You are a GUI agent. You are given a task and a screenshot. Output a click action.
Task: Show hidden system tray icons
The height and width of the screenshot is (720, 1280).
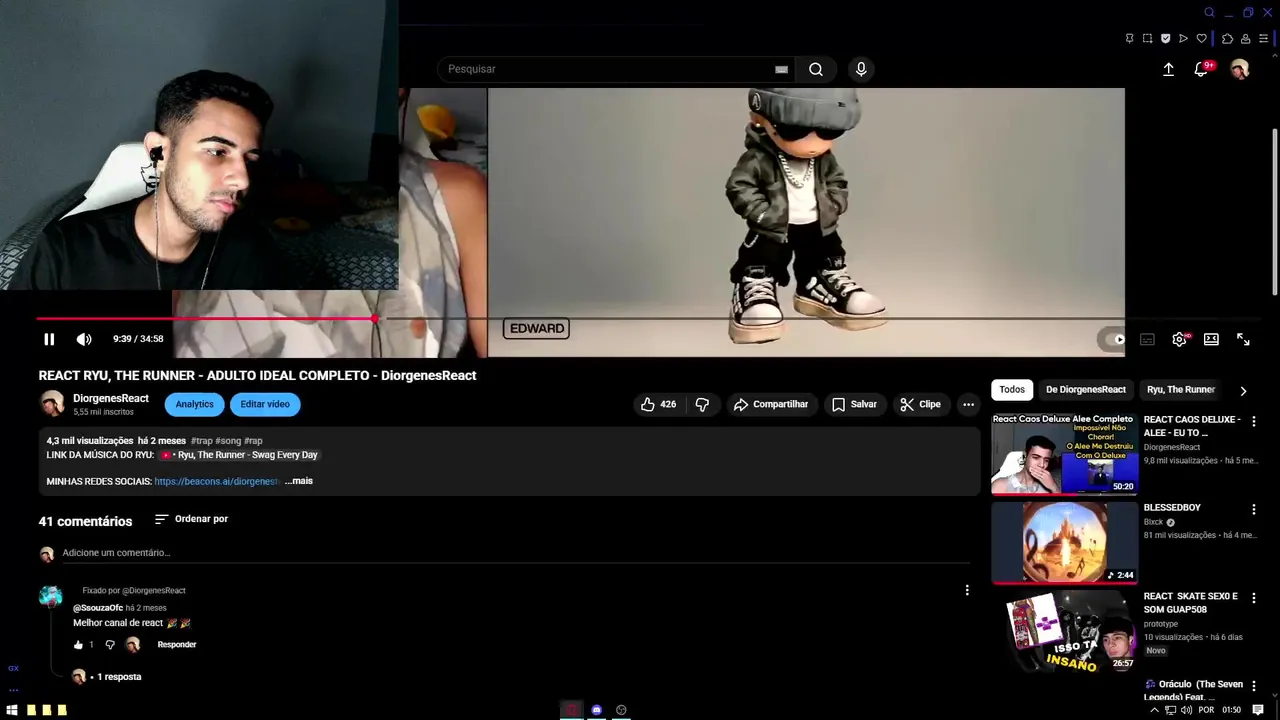[x=1154, y=710]
